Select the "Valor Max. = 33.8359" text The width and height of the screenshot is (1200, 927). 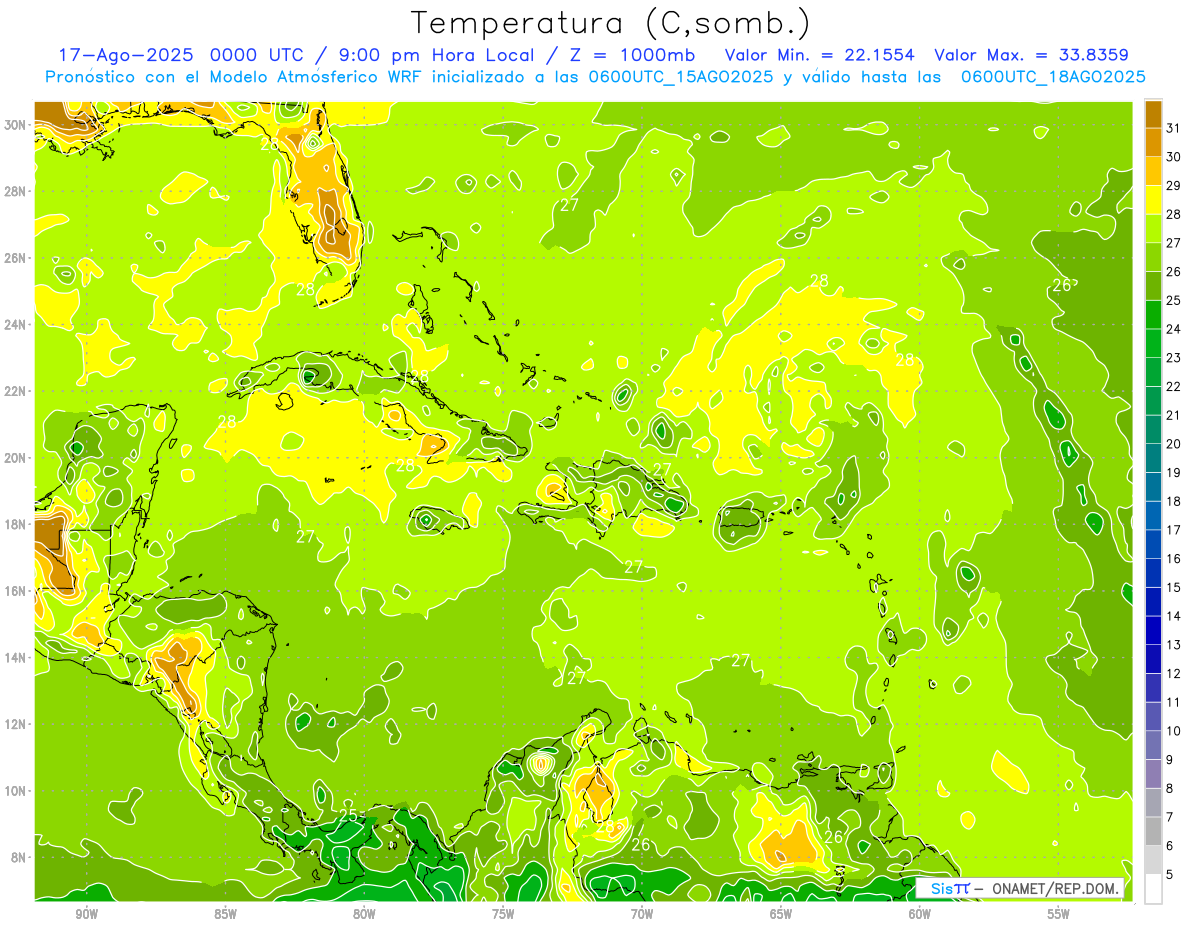point(1031,55)
